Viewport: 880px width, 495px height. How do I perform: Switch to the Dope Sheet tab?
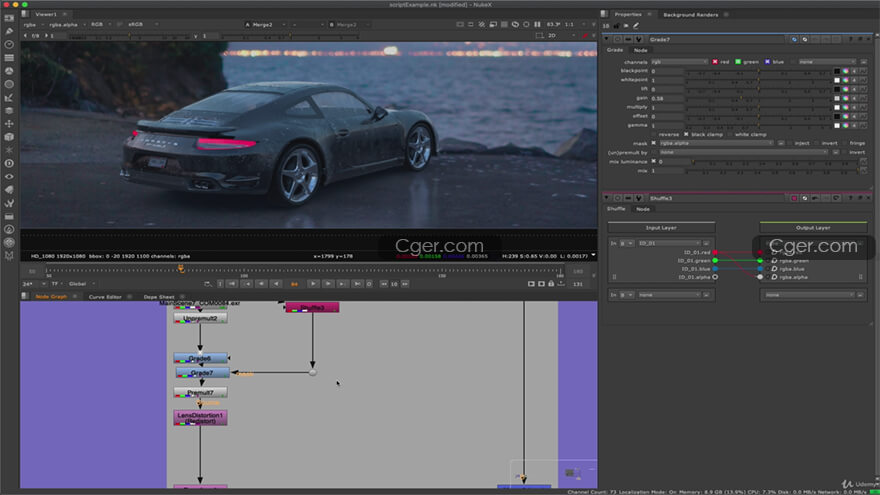coord(159,297)
